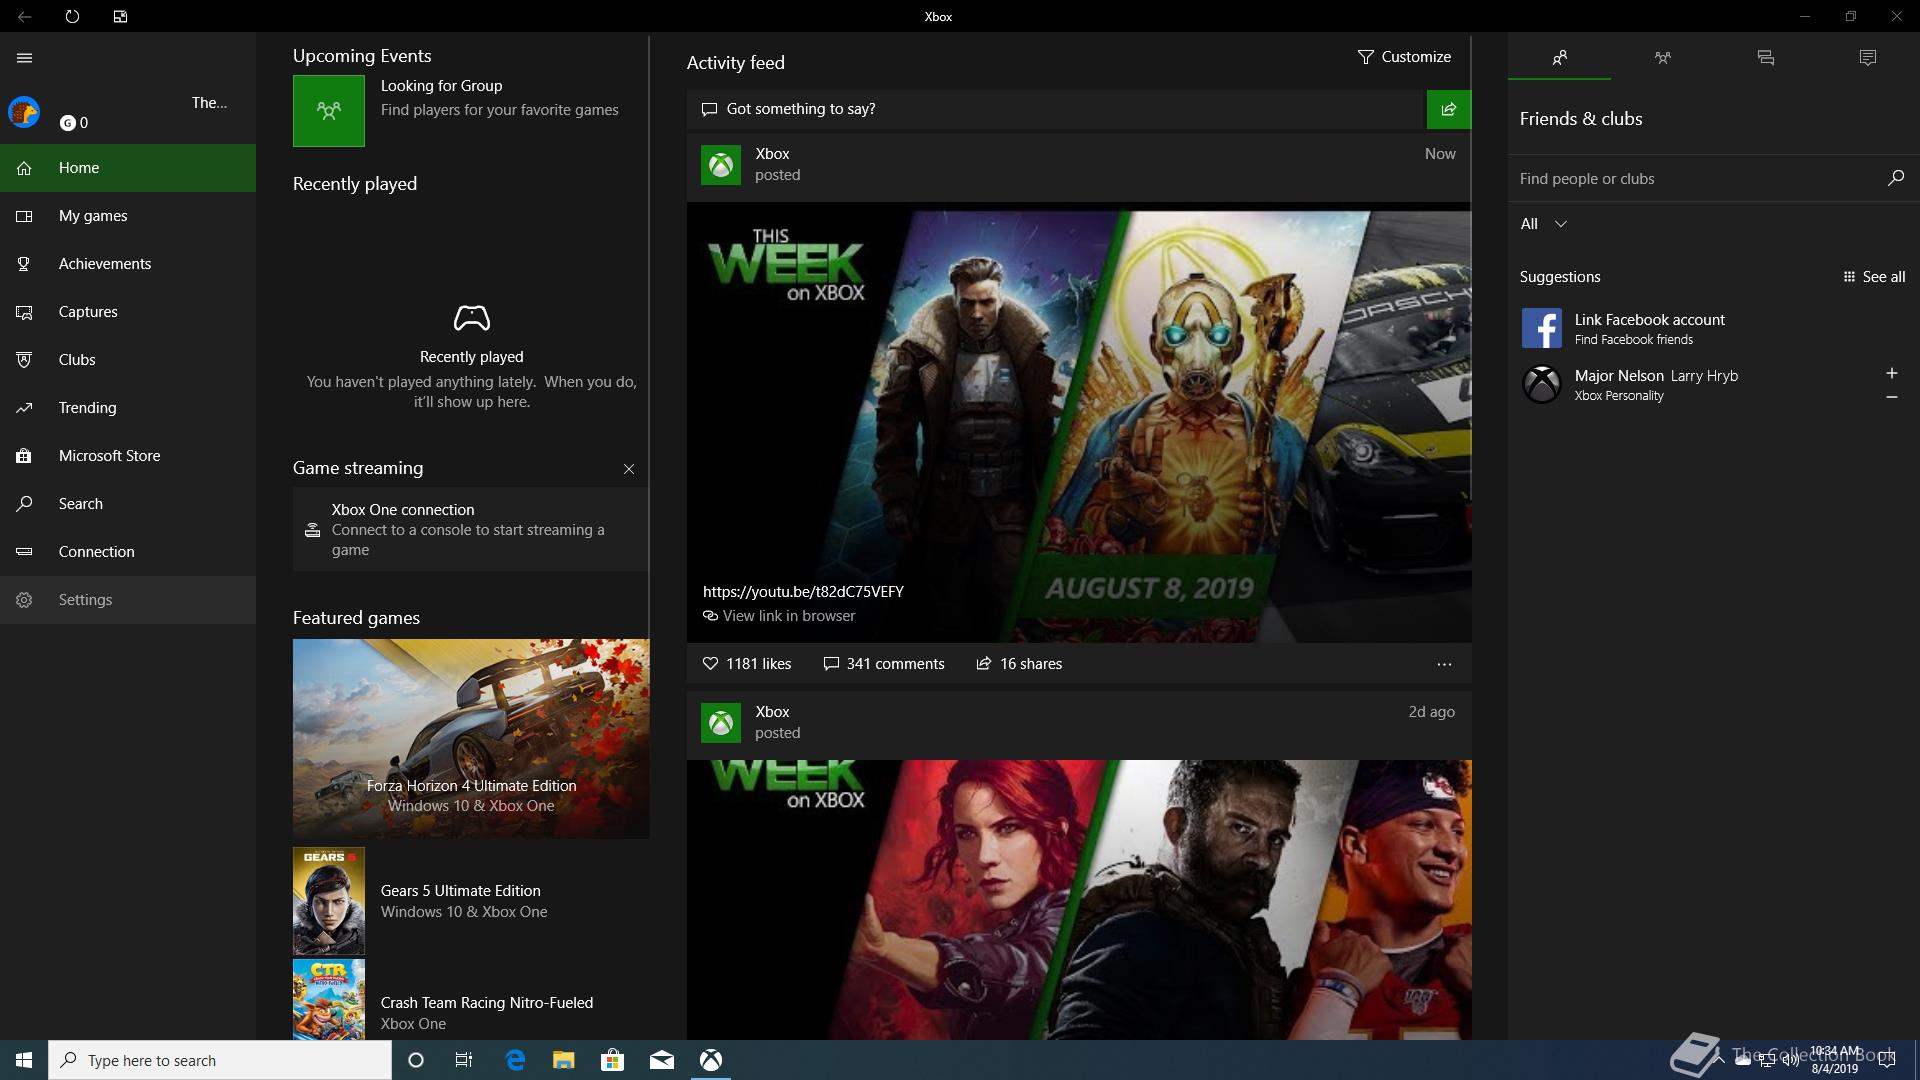Screen dimensions: 1920x1080
Task: Click the back arrow in title bar
Action: tap(24, 16)
